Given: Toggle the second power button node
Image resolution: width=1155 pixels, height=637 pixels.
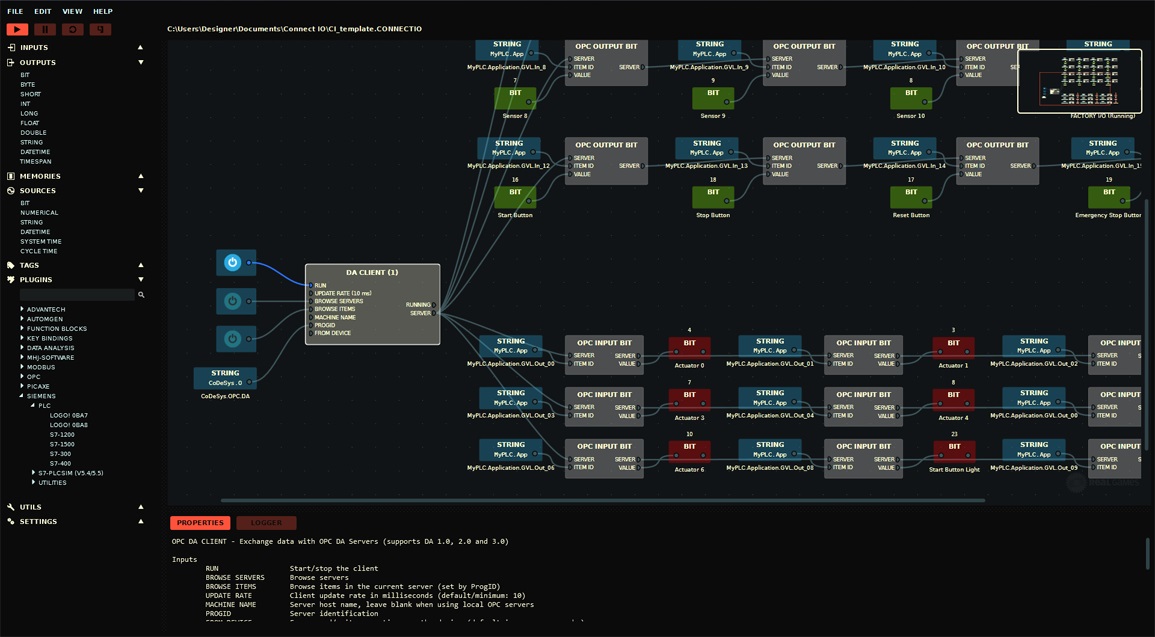Looking at the screenshot, I should [233, 301].
